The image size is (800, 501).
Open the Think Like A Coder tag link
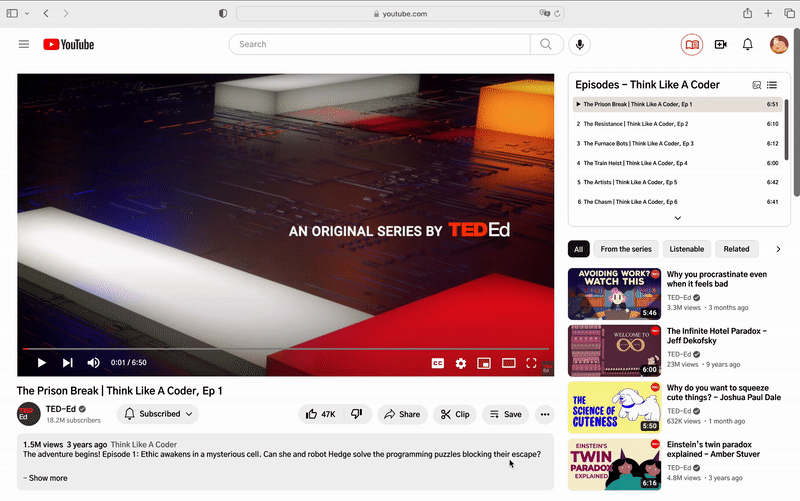click(144, 444)
